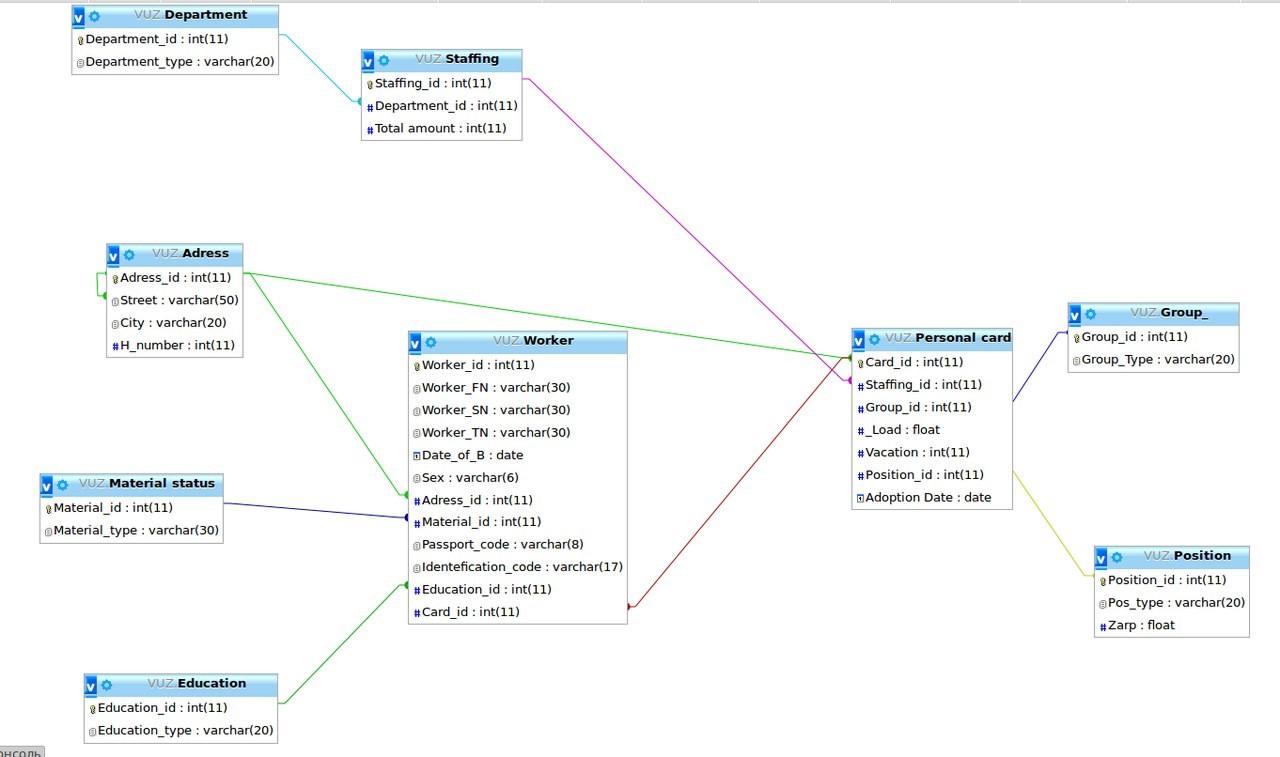Screen dimensions: 1280x757
Task: Select the VUZ.Staffing table title
Action: (x=457, y=59)
